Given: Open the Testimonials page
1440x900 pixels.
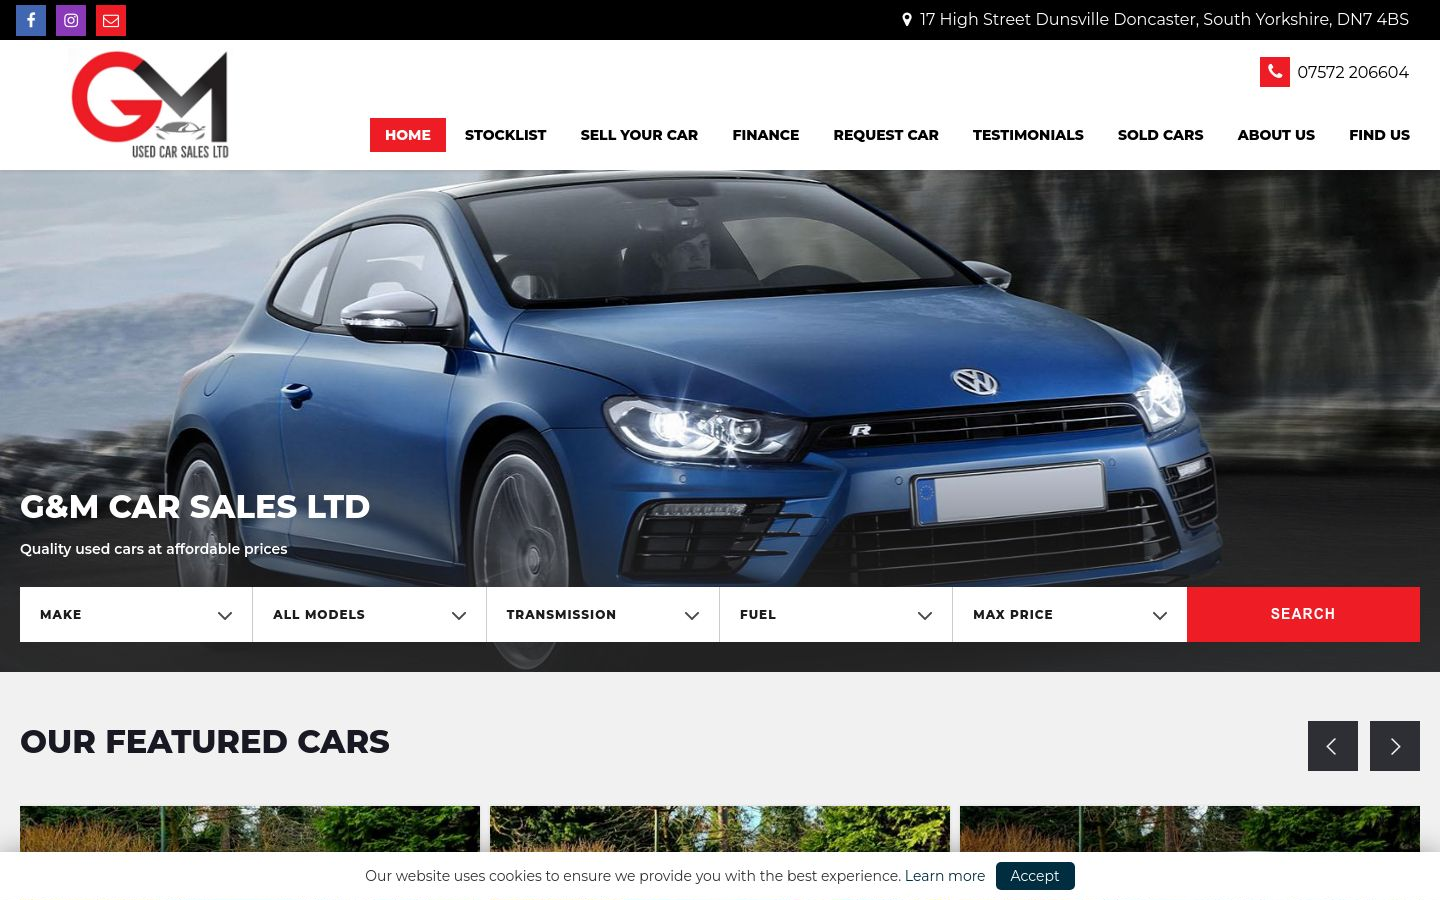Looking at the screenshot, I should pyautogui.click(x=1028, y=135).
